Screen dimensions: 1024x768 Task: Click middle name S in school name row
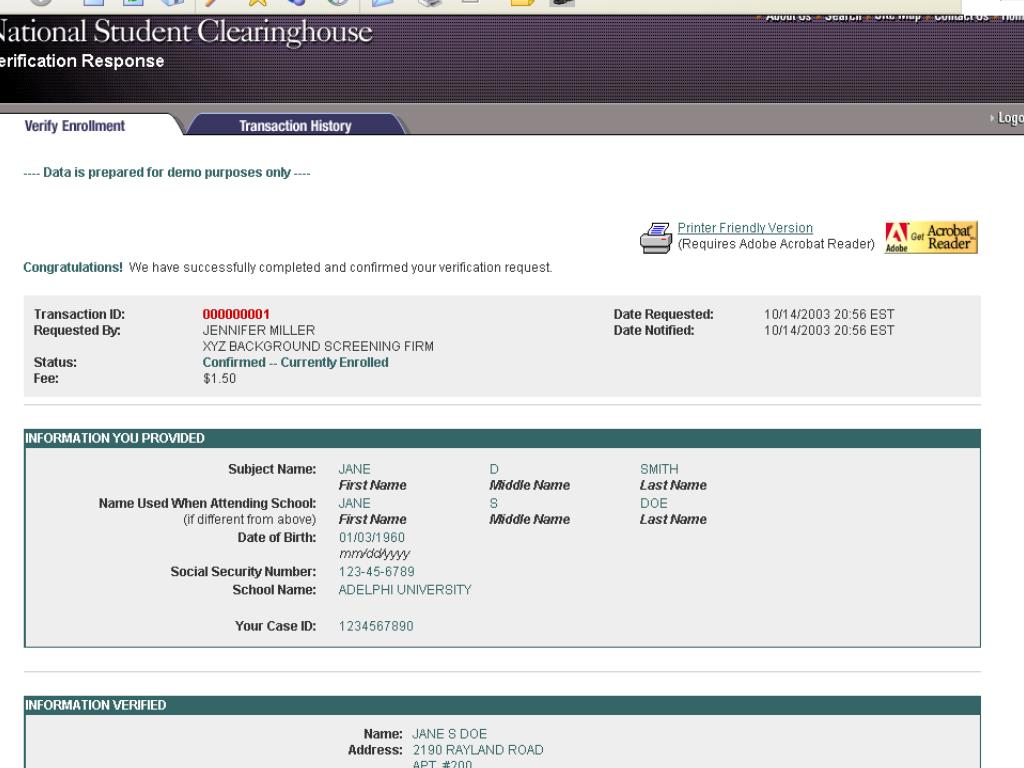tap(494, 503)
